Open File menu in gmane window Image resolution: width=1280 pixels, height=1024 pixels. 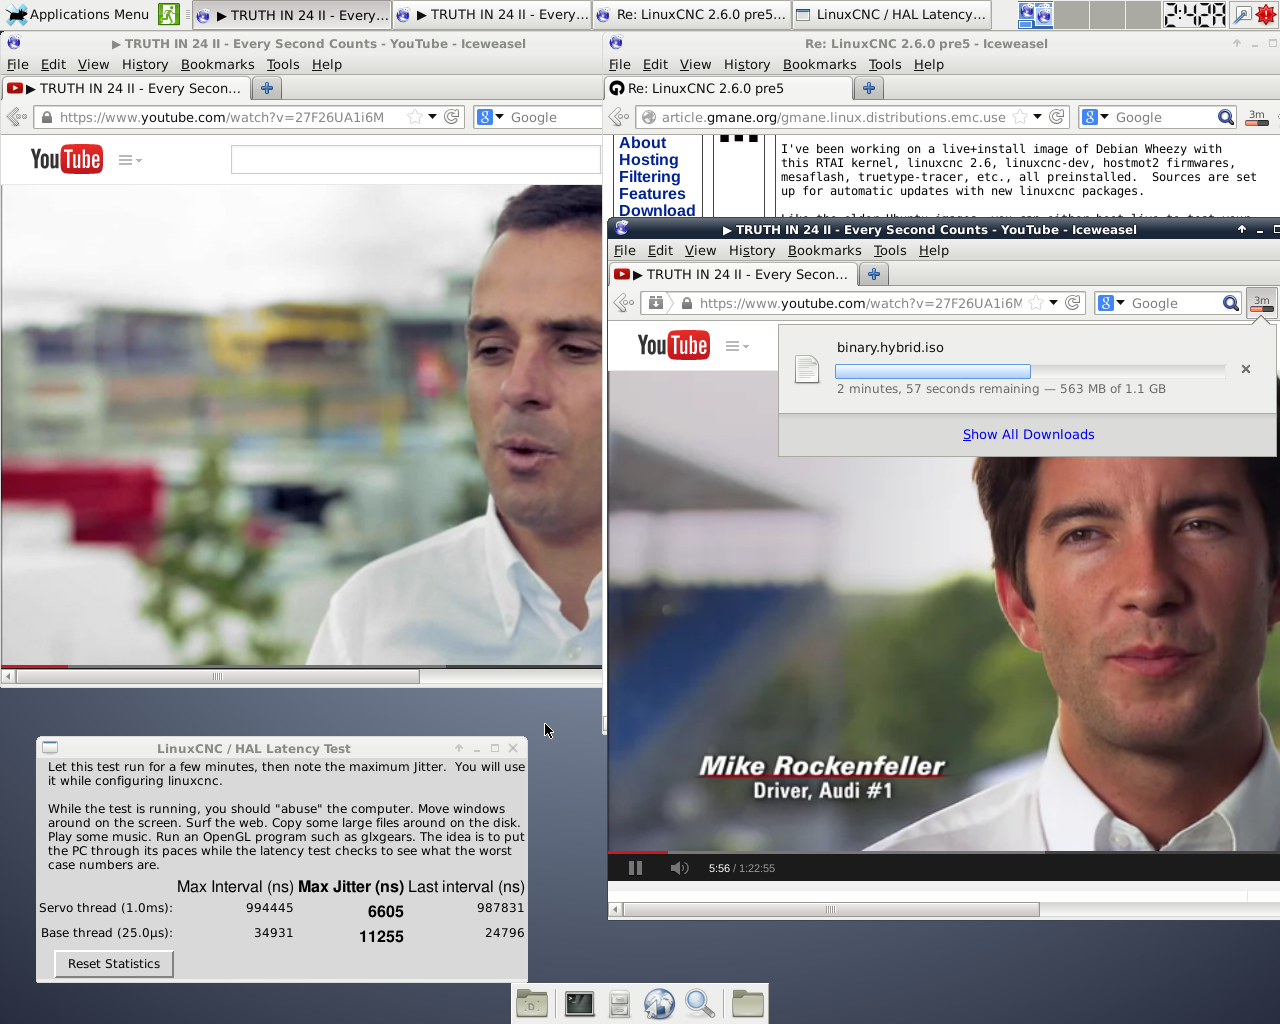coord(620,64)
